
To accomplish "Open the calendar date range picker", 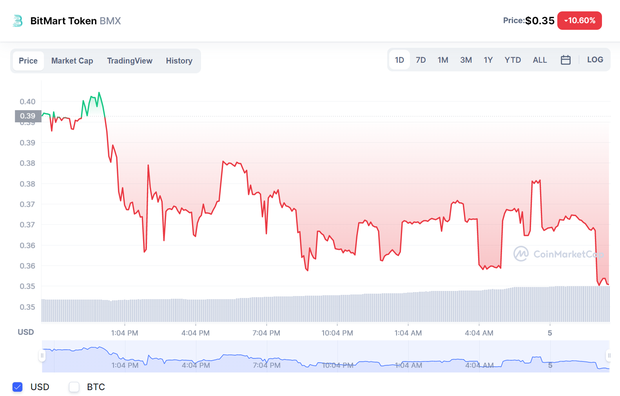I will (x=565, y=60).
